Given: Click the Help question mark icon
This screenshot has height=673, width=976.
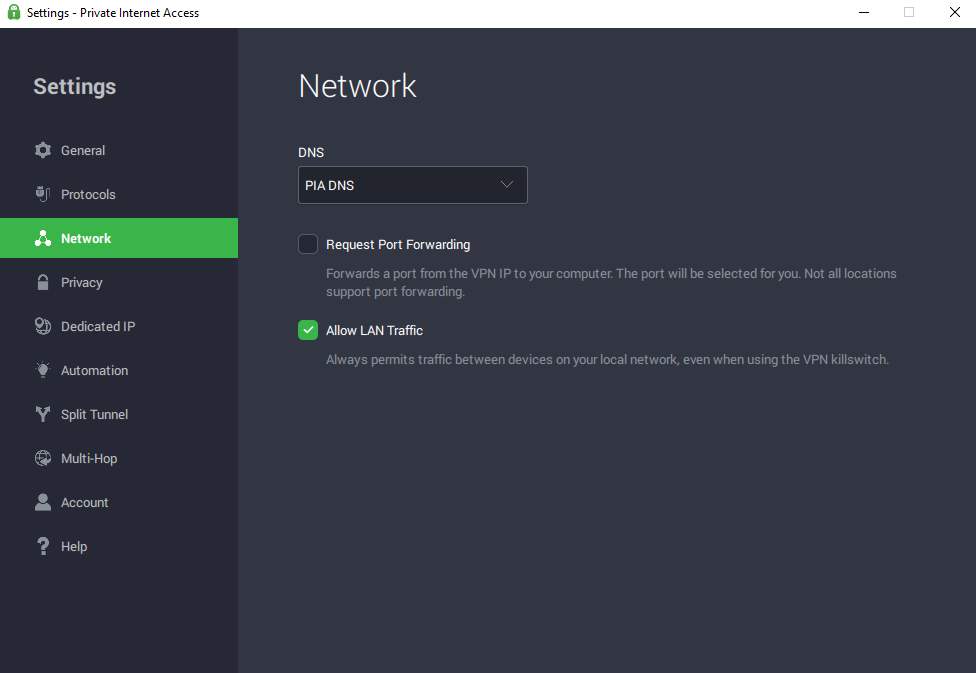Looking at the screenshot, I should [x=43, y=546].
